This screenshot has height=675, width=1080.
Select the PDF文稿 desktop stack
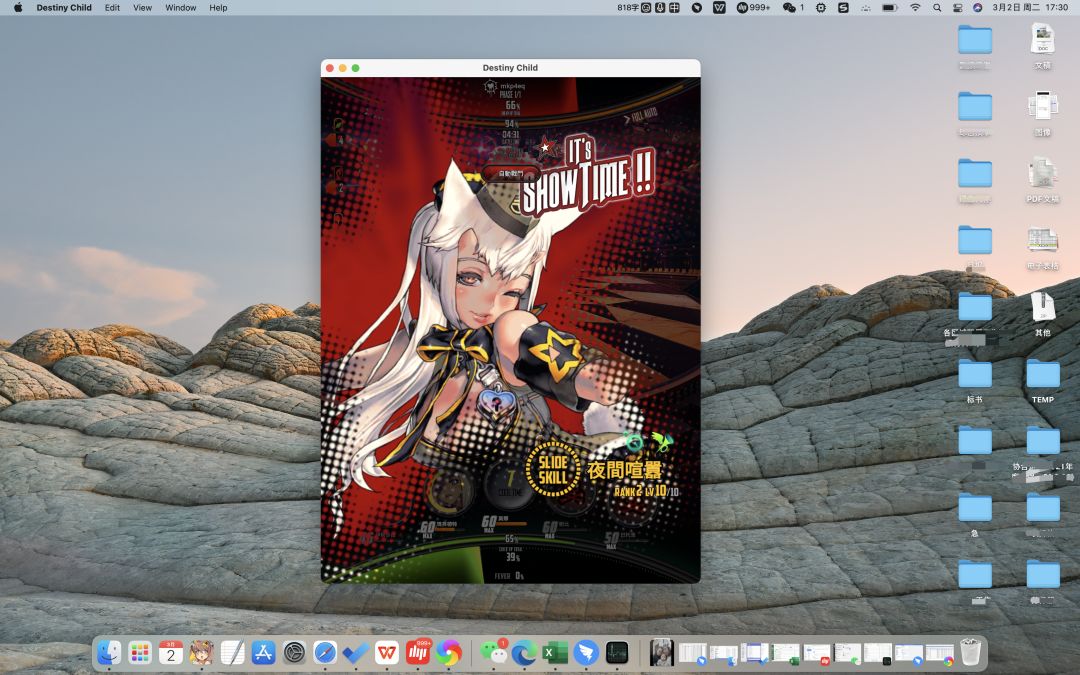click(1043, 180)
